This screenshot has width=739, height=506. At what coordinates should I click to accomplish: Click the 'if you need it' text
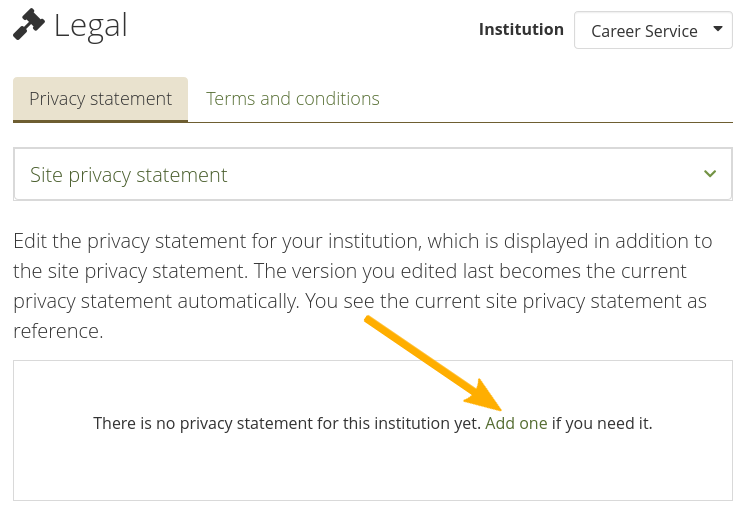coord(602,423)
